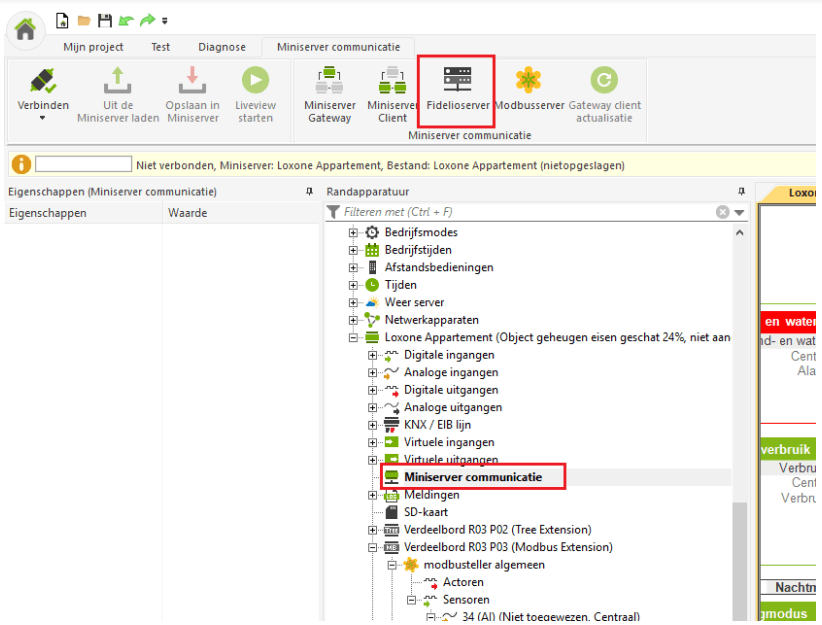Toggle the Randapparatuur panel pin

[741, 191]
